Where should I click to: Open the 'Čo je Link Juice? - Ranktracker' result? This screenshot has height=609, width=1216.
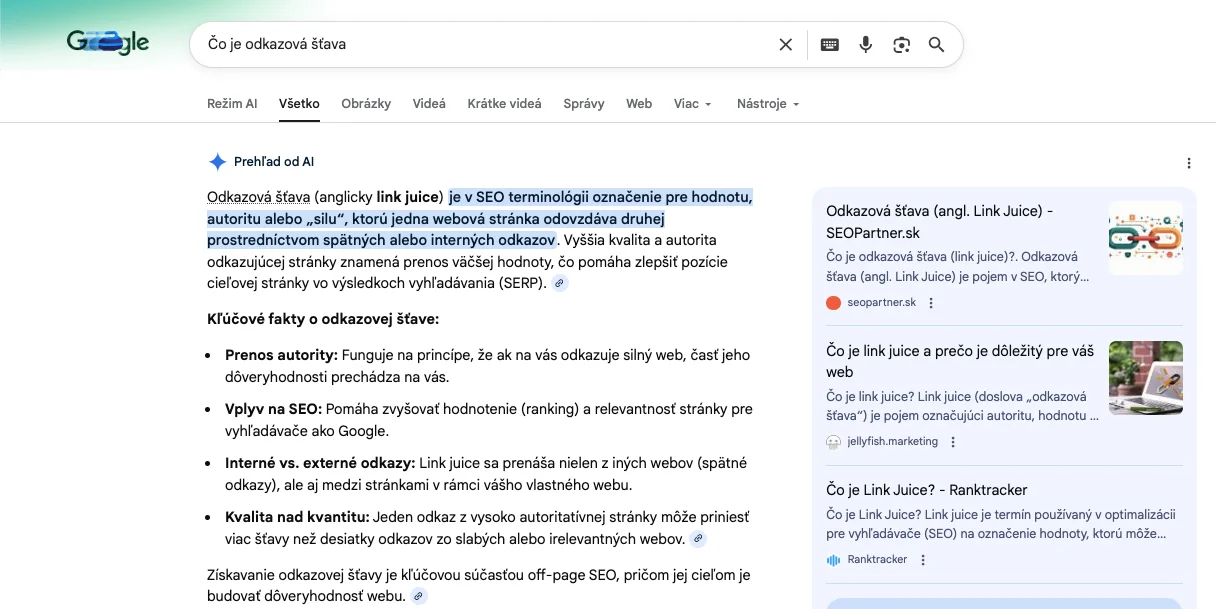tap(927, 490)
